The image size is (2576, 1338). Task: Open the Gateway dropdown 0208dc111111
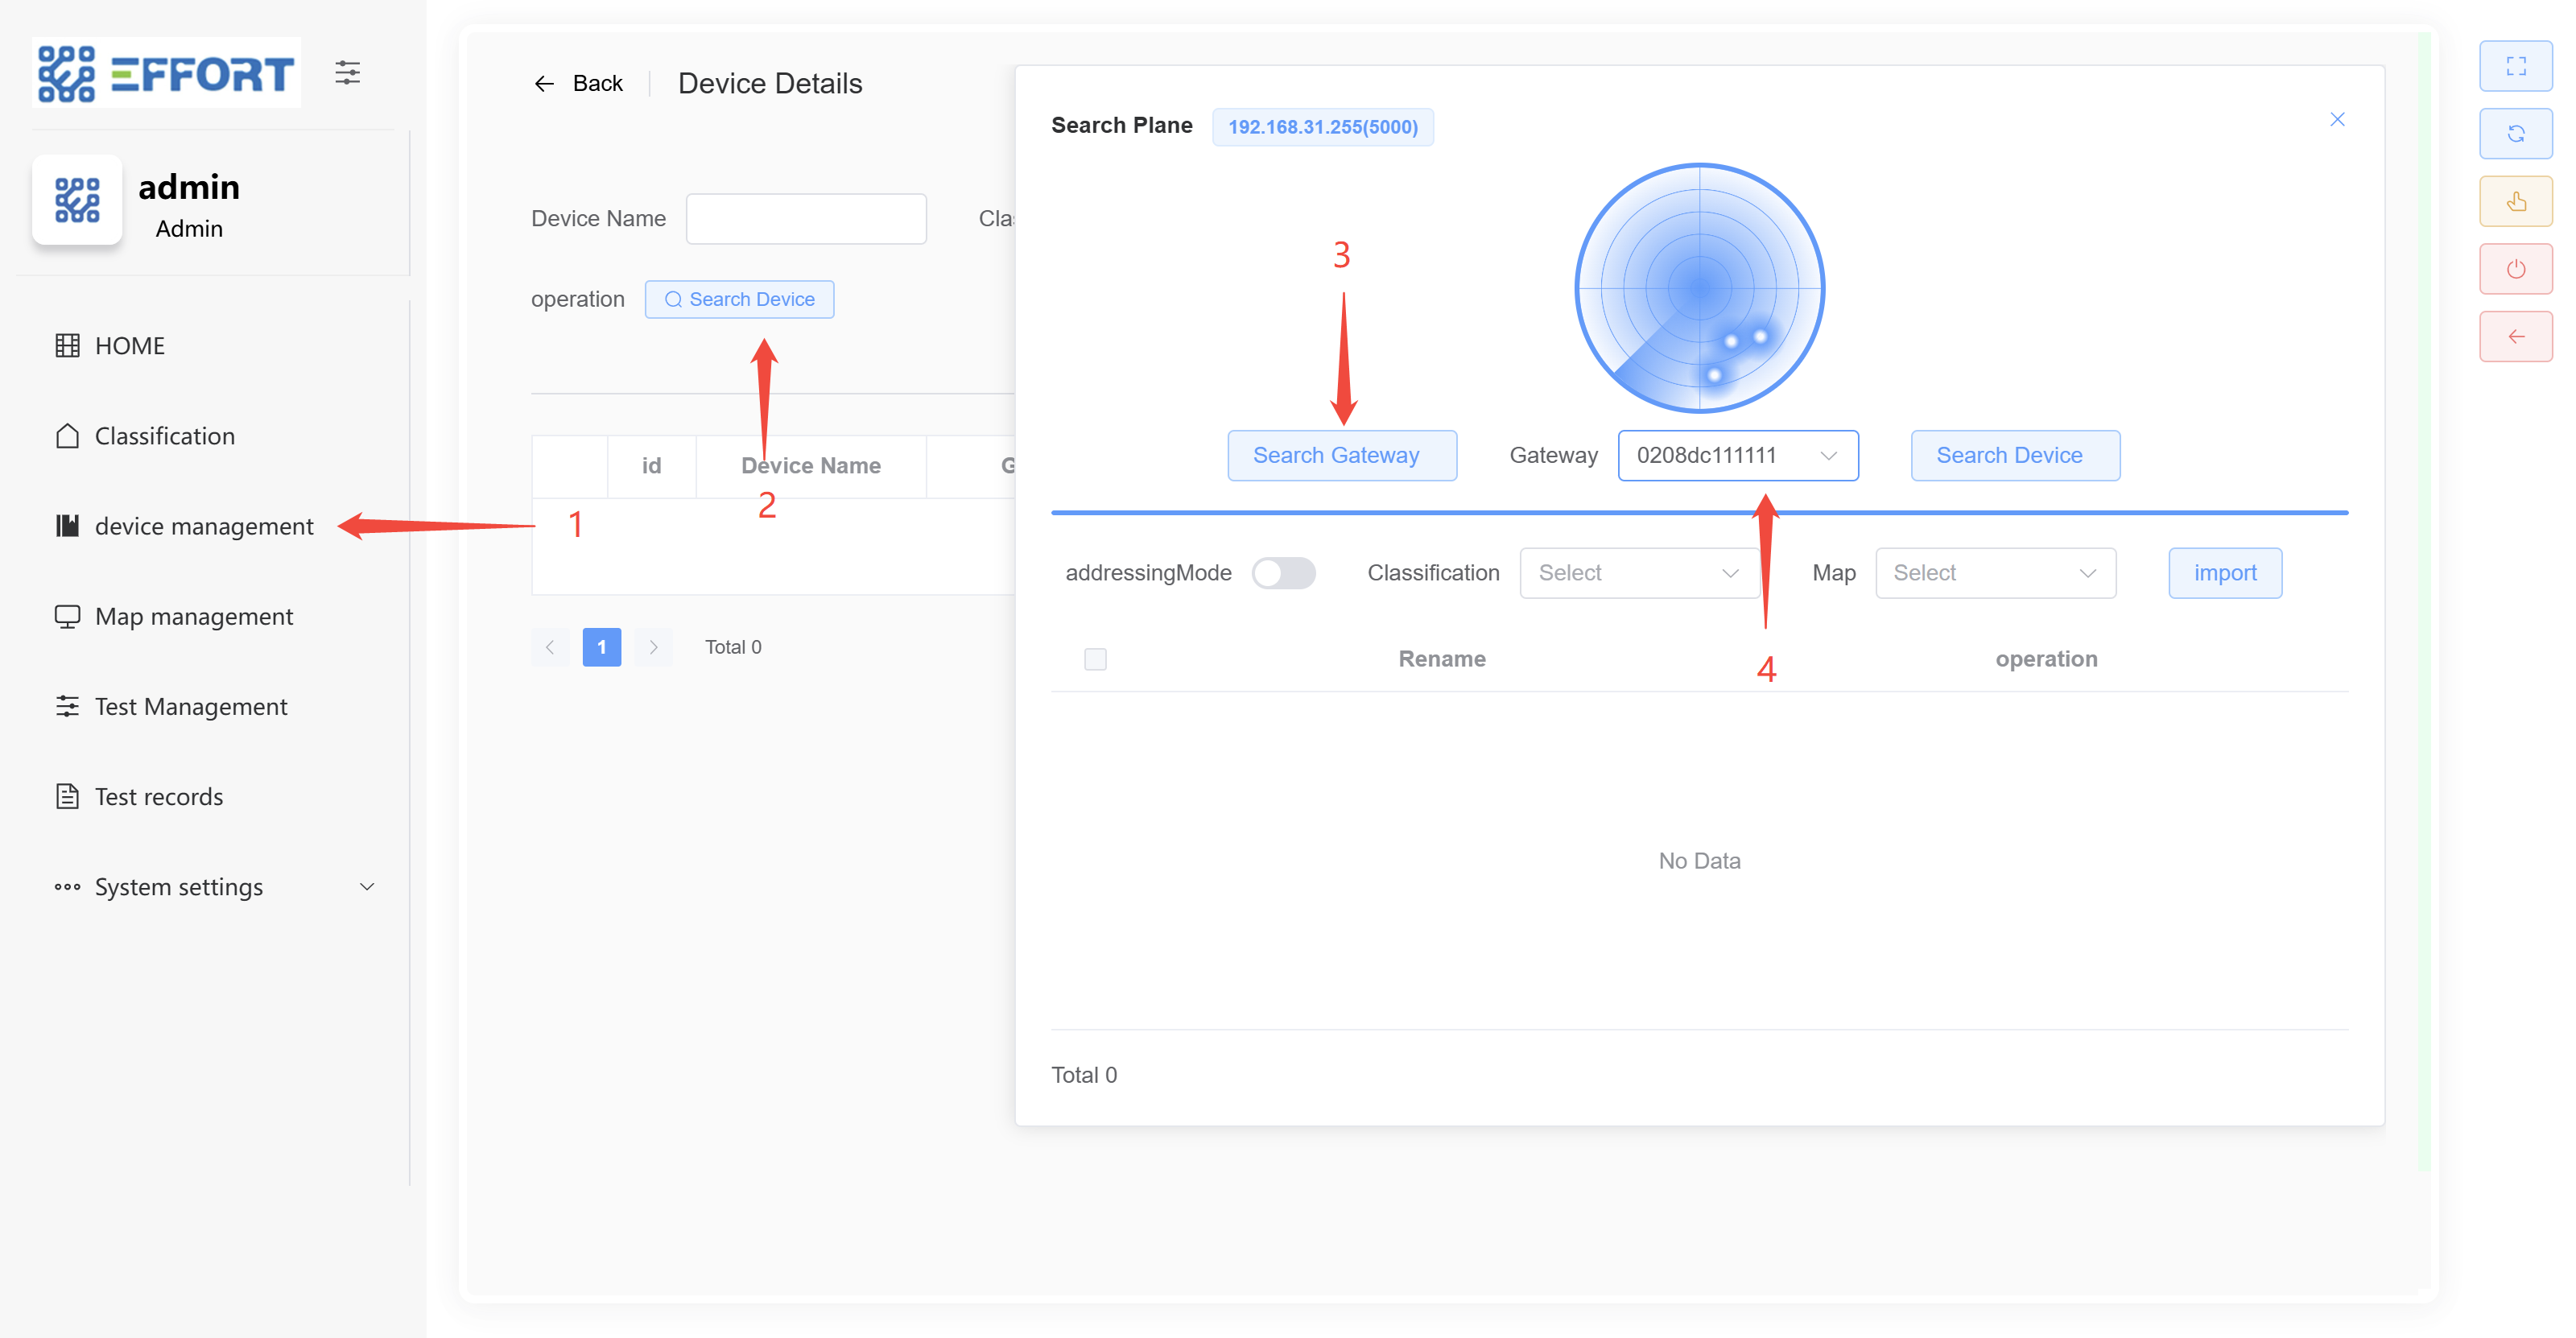pos(1737,456)
